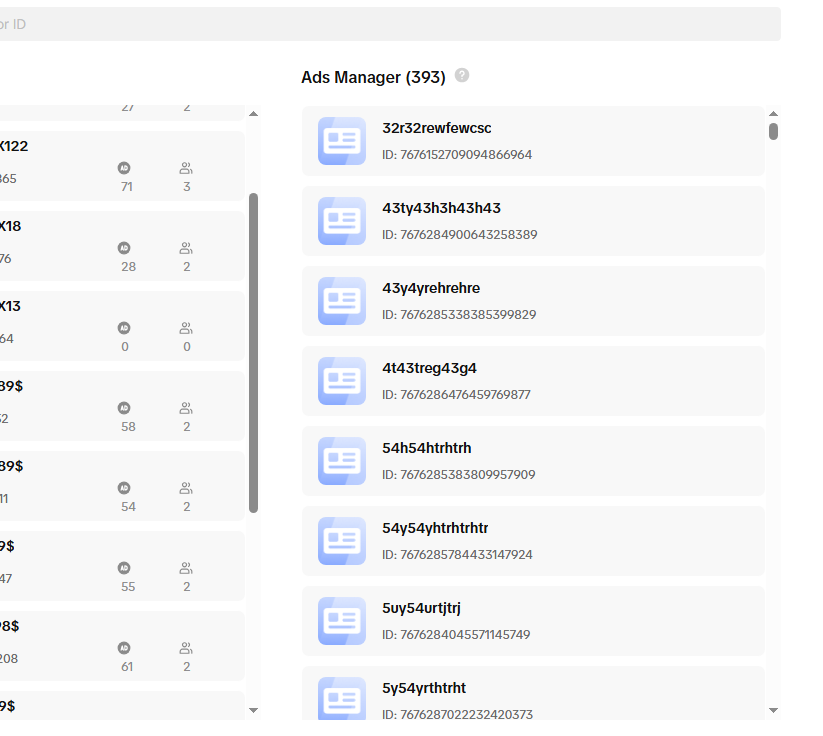The image size is (823, 736).
Task: Click the help icon beside Ads Manager (393)
Action: [x=462, y=76]
